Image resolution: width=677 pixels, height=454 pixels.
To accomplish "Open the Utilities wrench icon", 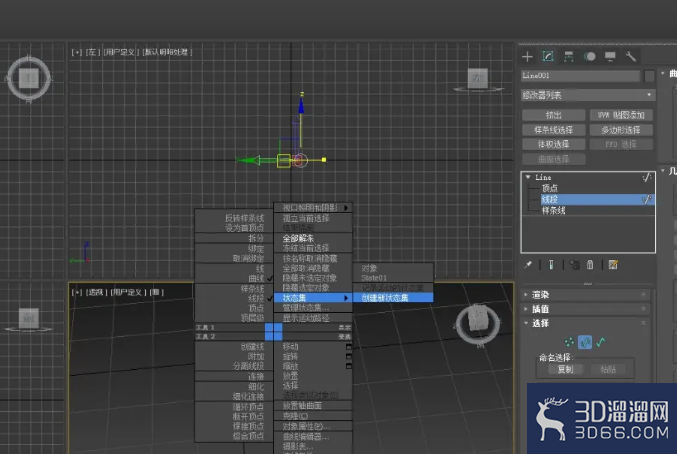I will coord(631,57).
